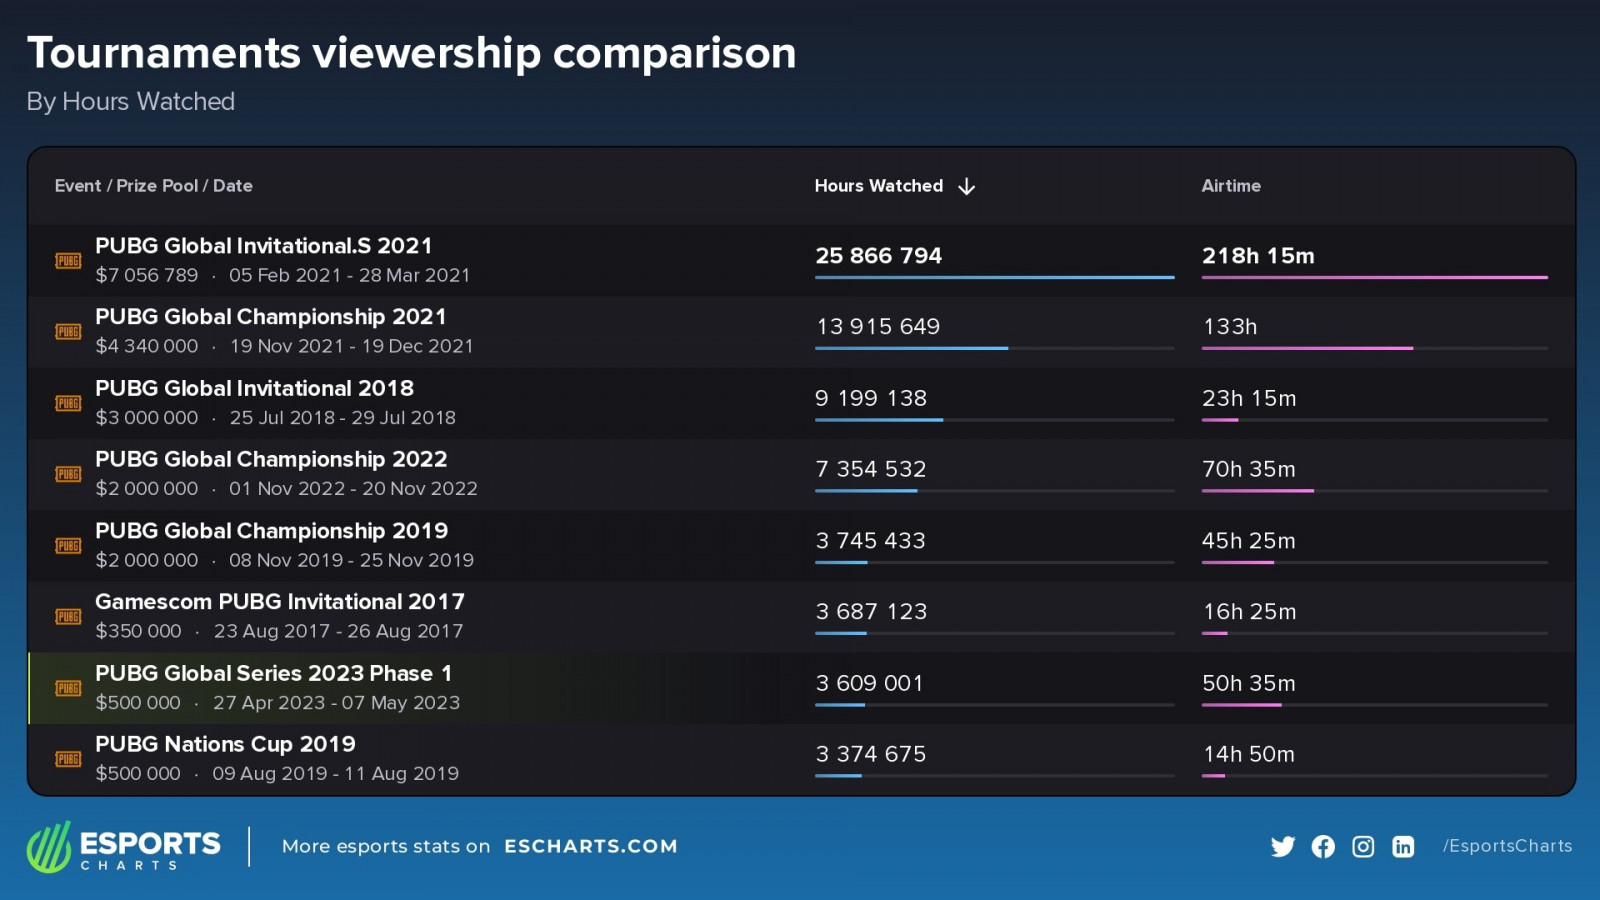Open PUBG Global Series 2023 Phase 1 event
Screen dimensions: 1600x900
(x=274, y=674)
